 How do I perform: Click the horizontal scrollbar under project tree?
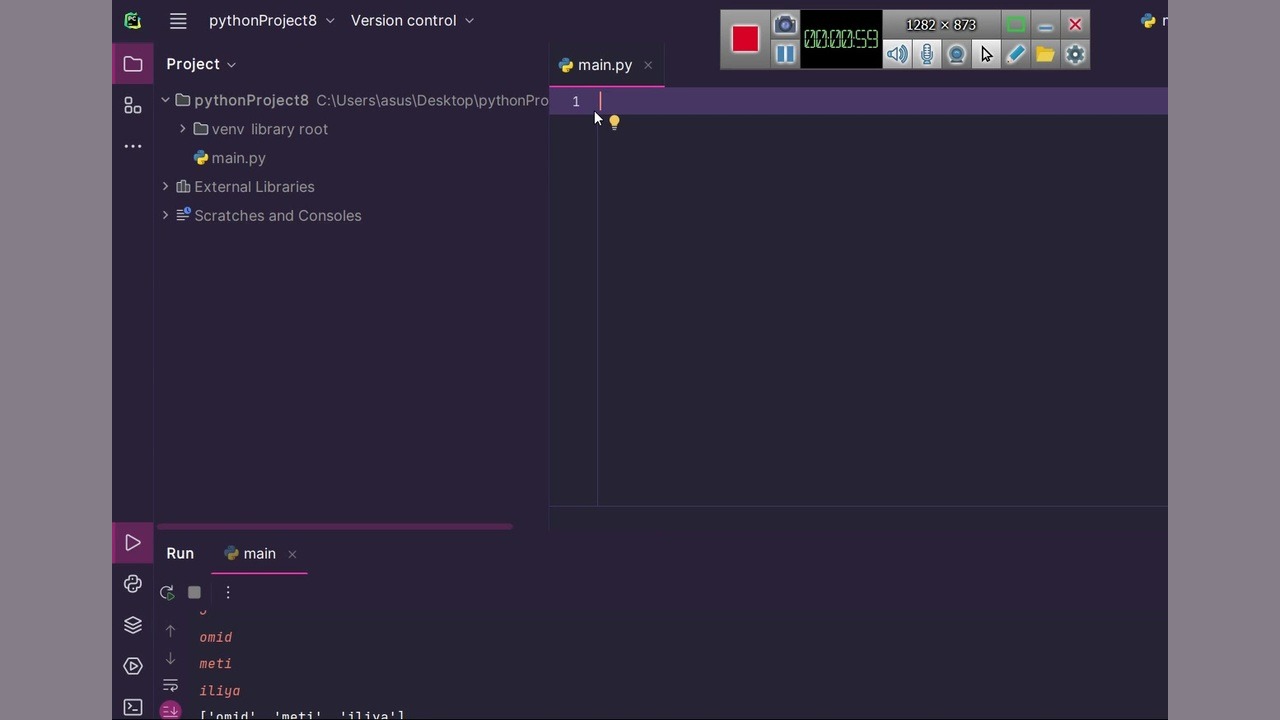click(334, 526)
